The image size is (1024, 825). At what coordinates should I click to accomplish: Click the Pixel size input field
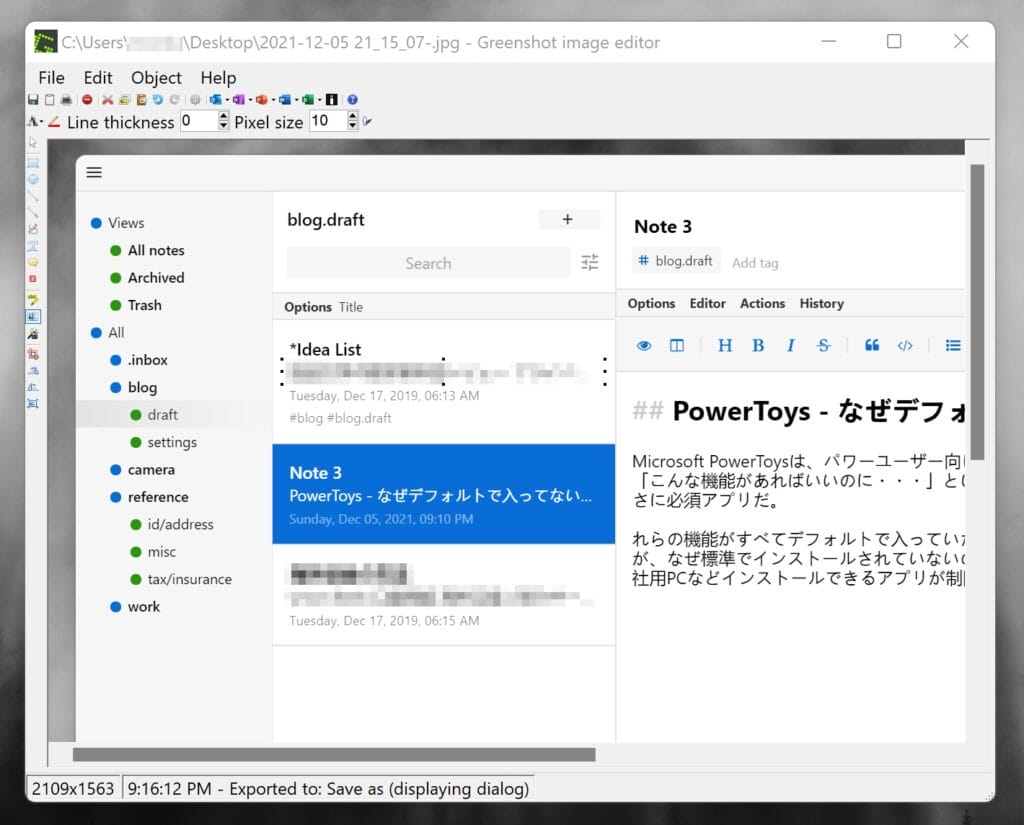point(328,121)
